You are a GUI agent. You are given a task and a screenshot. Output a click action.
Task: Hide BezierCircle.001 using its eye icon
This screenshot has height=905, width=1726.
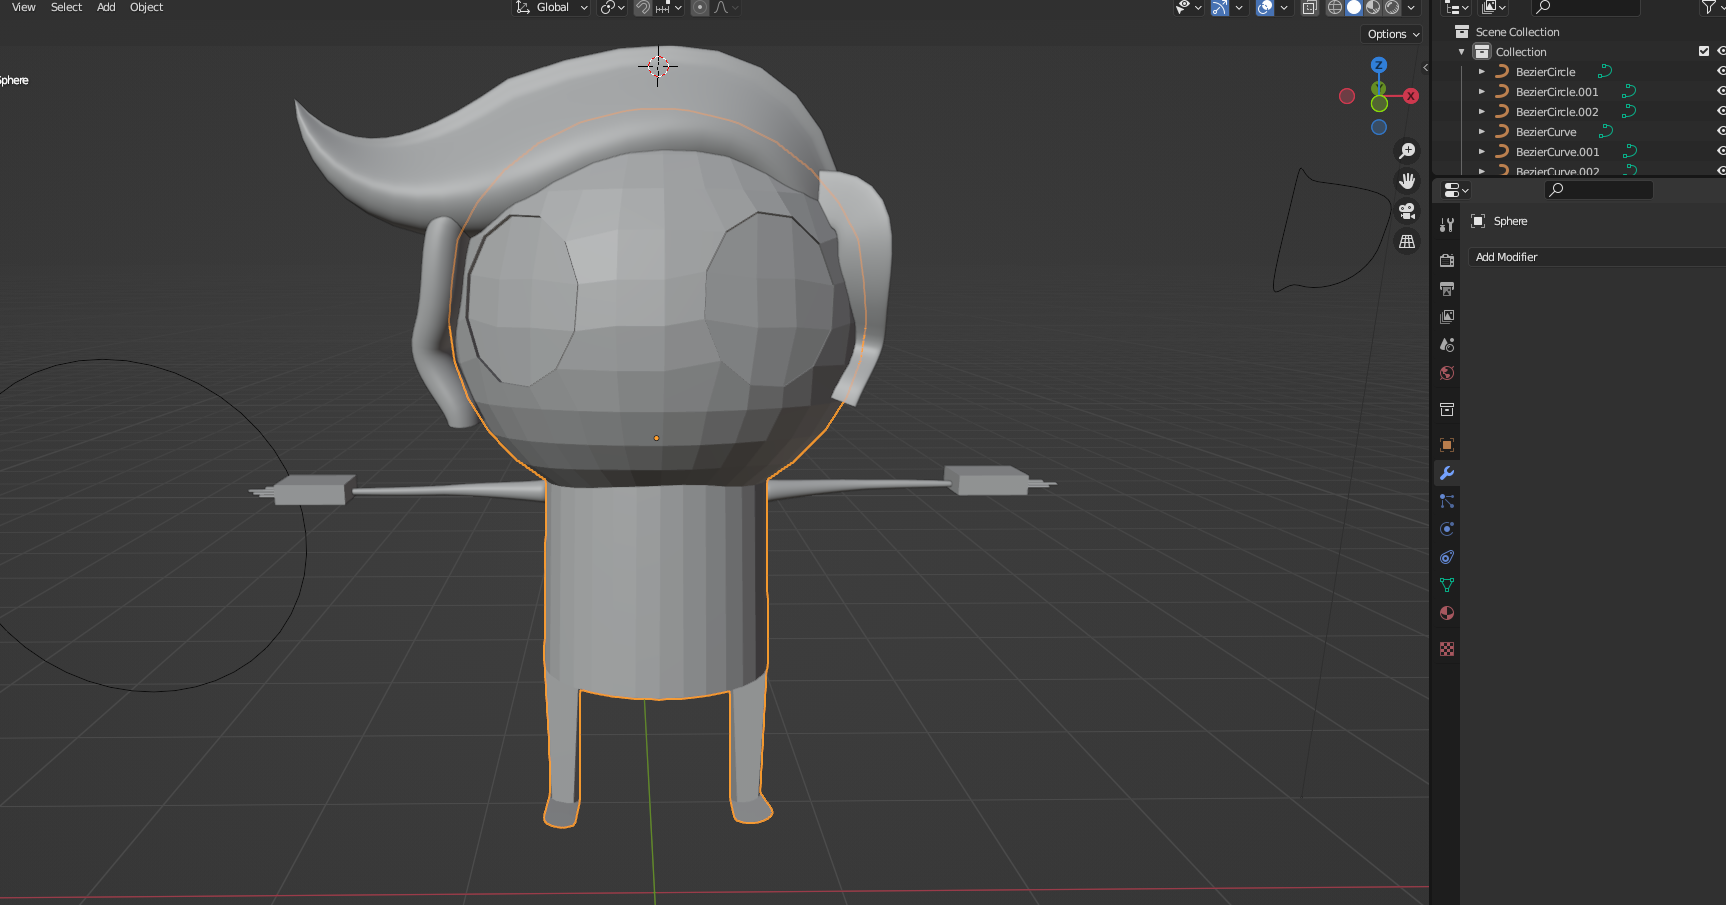coord(1721,91)
